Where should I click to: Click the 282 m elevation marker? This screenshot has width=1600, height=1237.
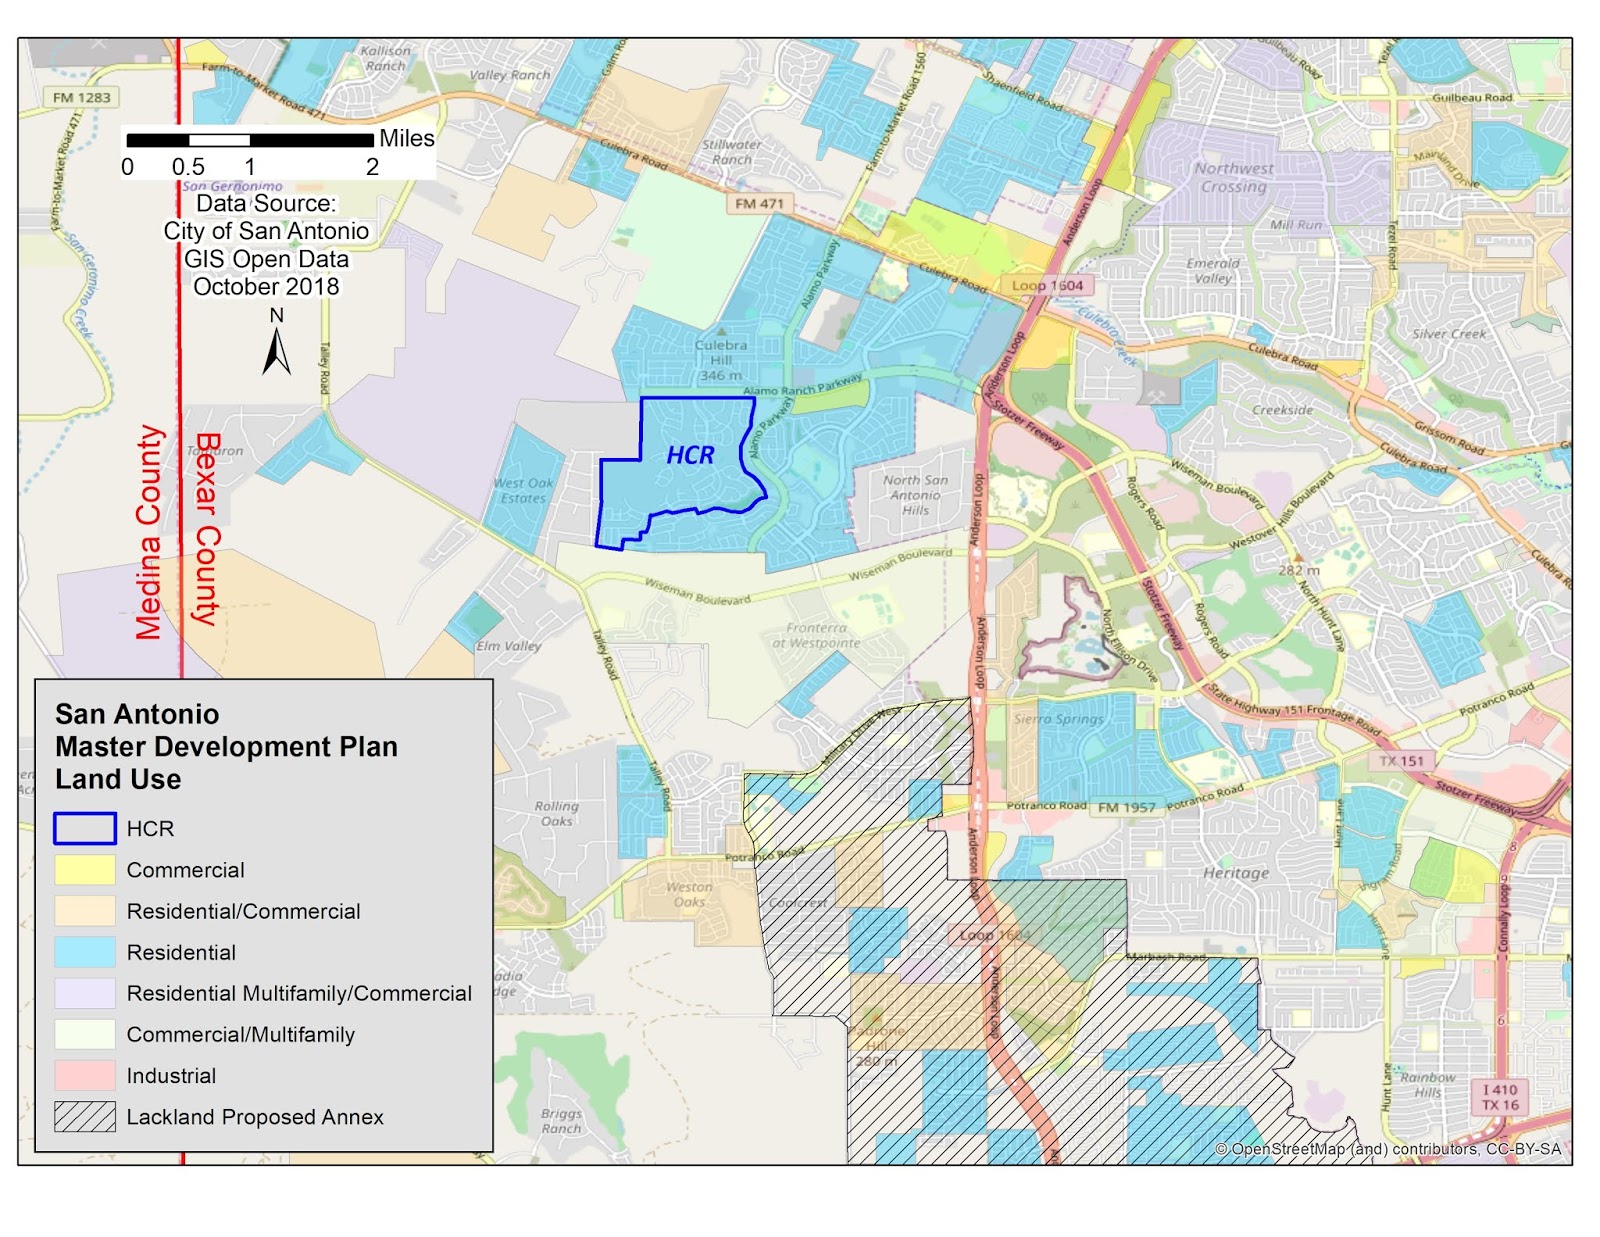[x=1298, y=565]
